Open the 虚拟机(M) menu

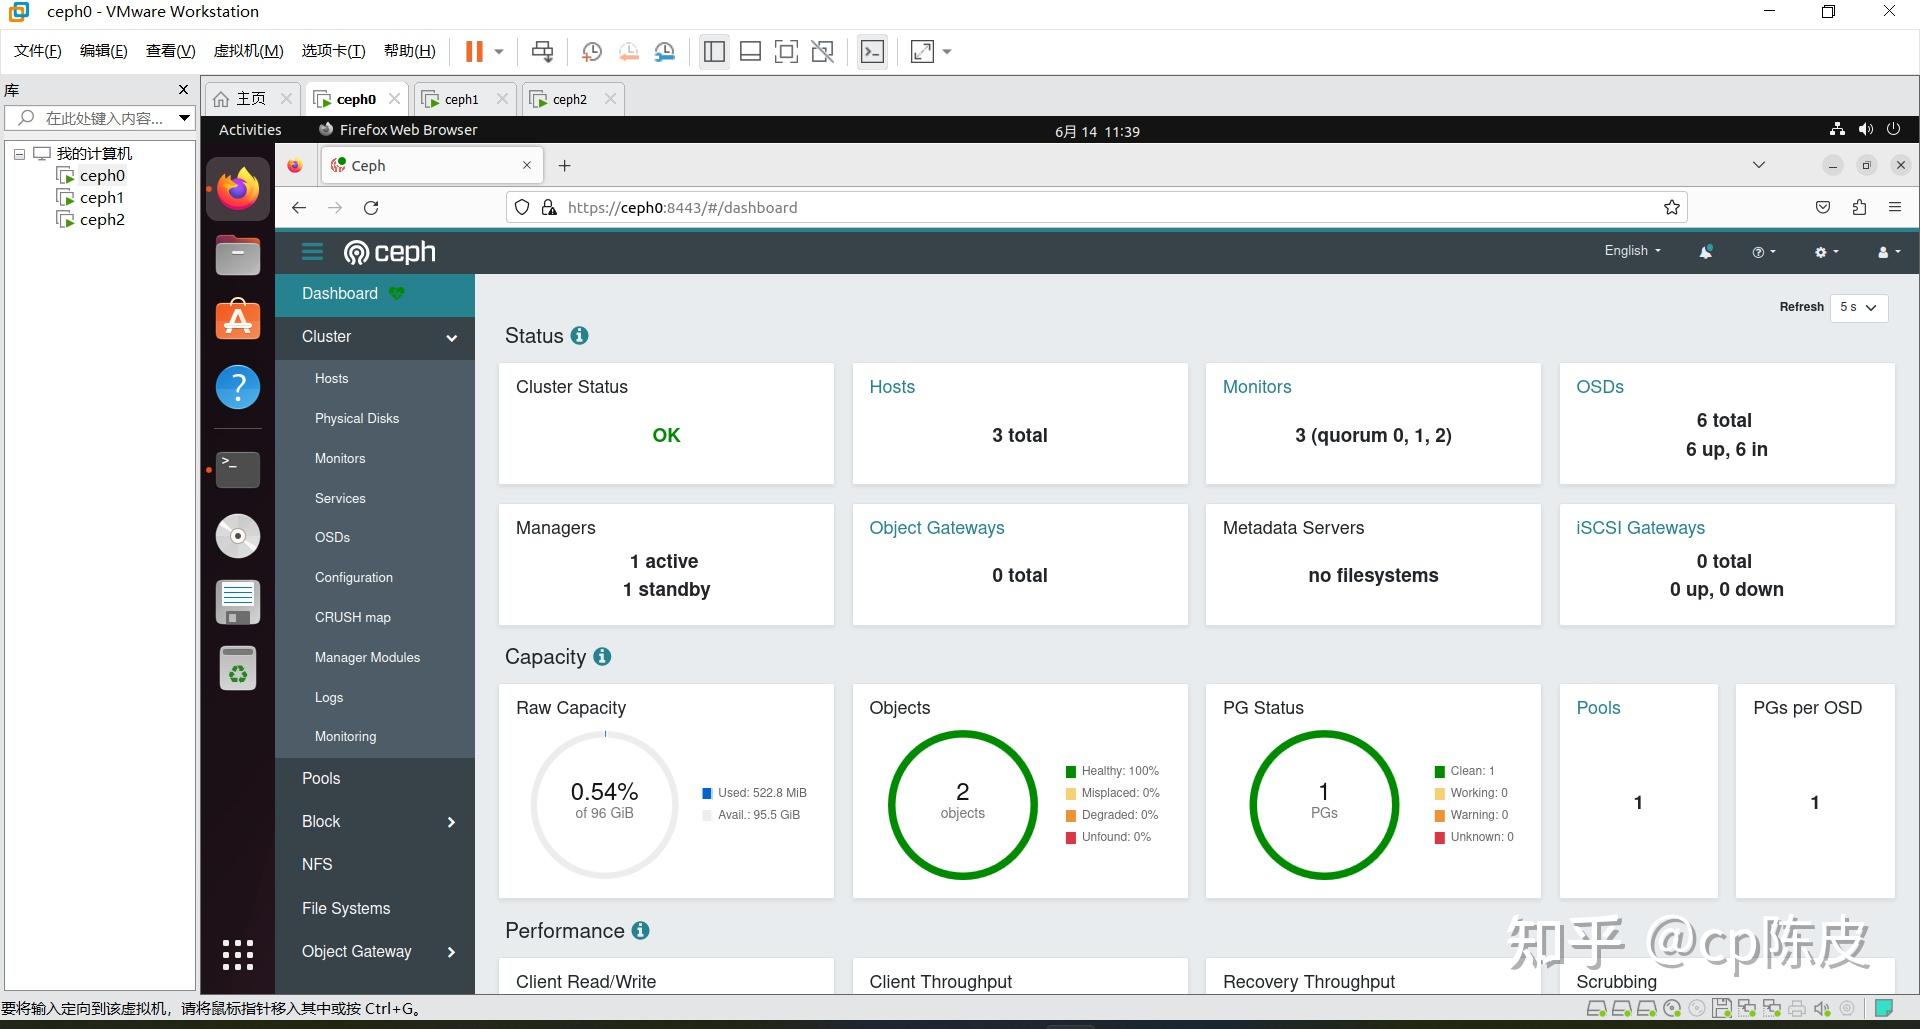tap(249, 51)
